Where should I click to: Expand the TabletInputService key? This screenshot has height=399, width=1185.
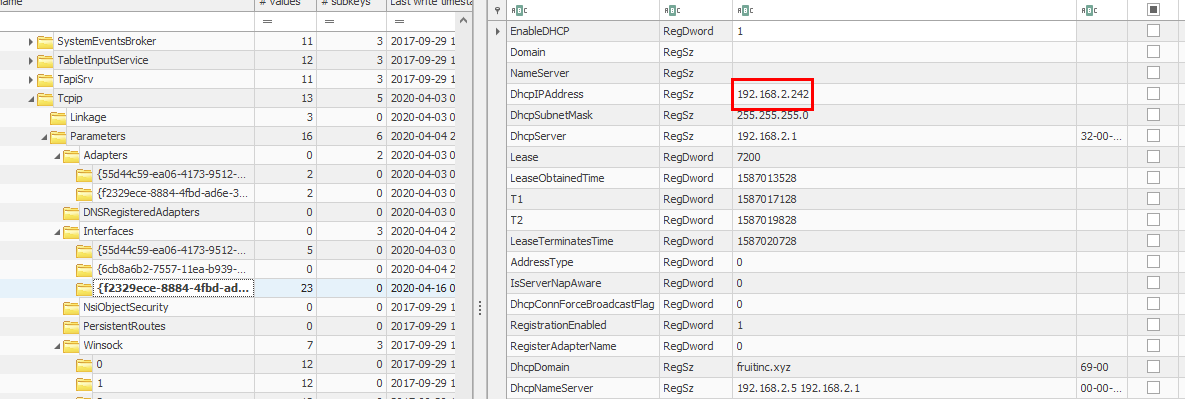(x=31, y=60)
